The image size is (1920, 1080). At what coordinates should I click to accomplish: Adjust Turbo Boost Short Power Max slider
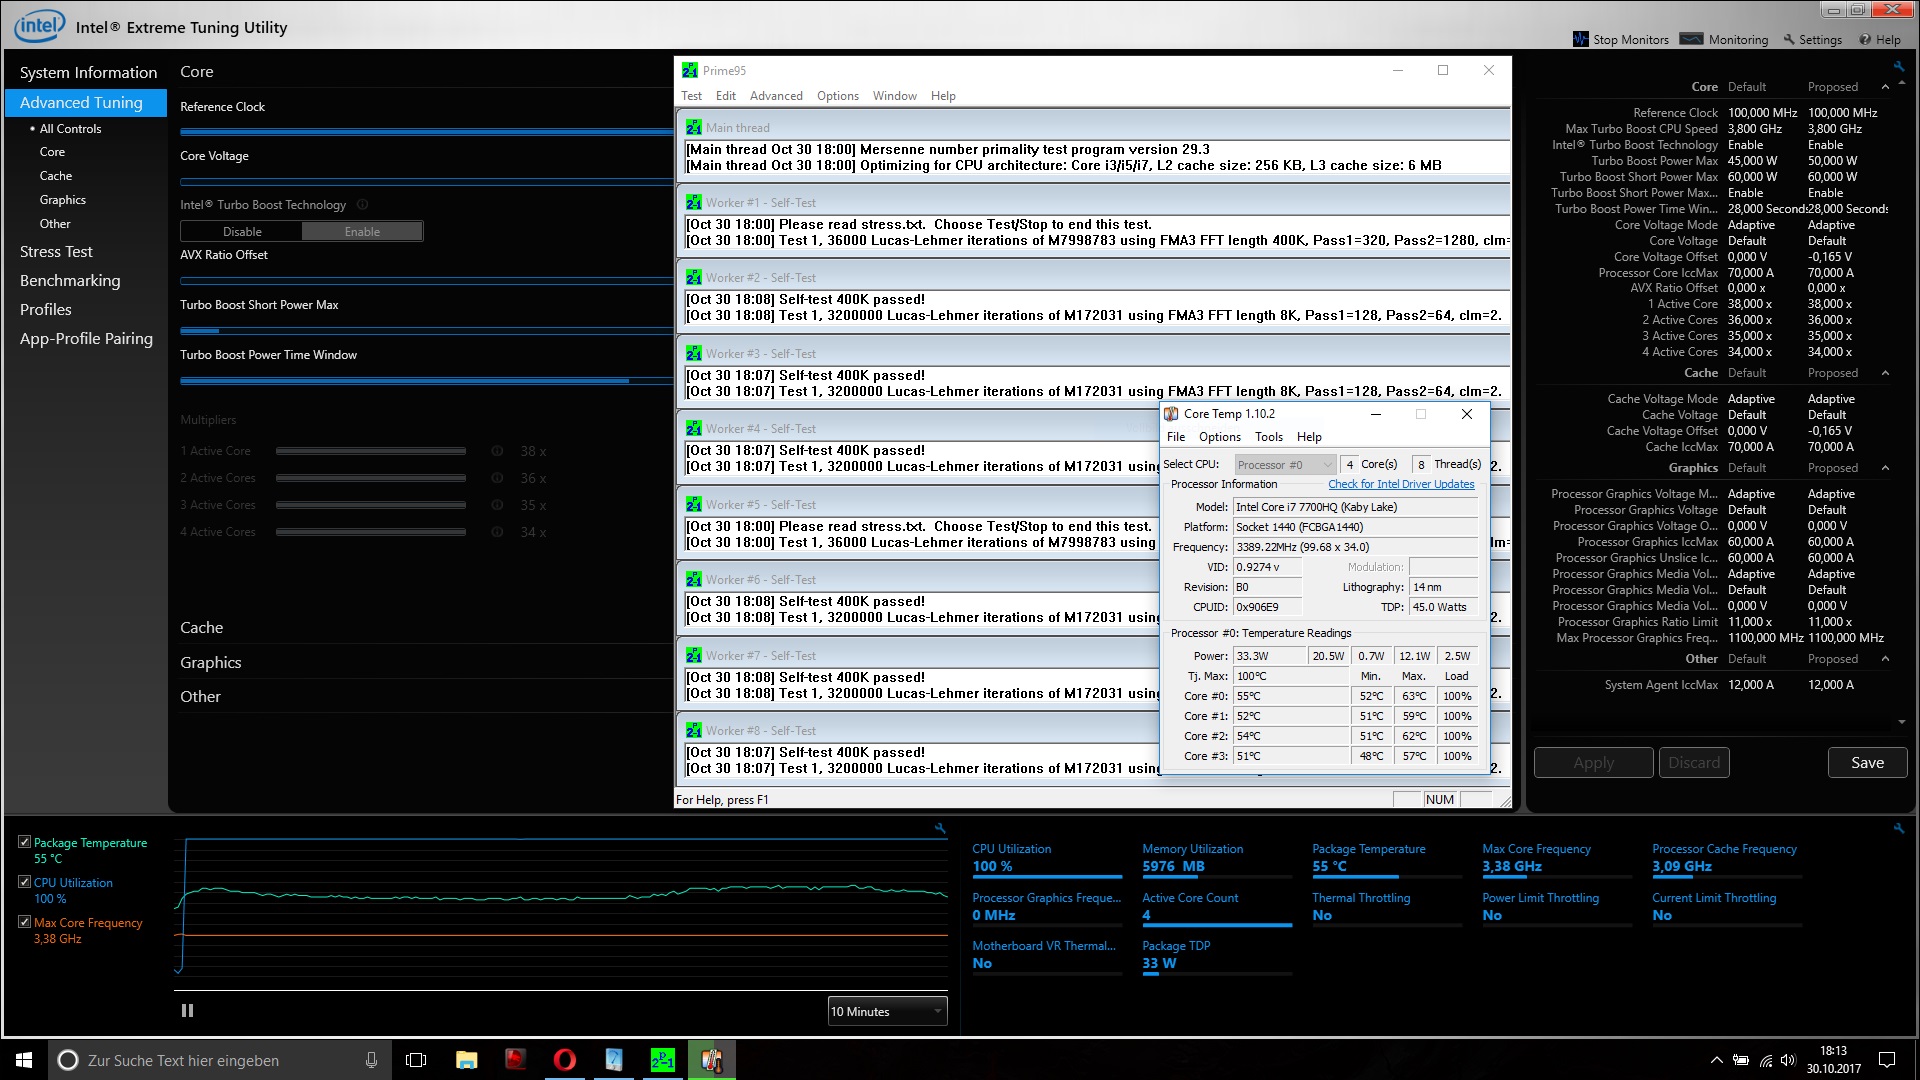(219, 331)
